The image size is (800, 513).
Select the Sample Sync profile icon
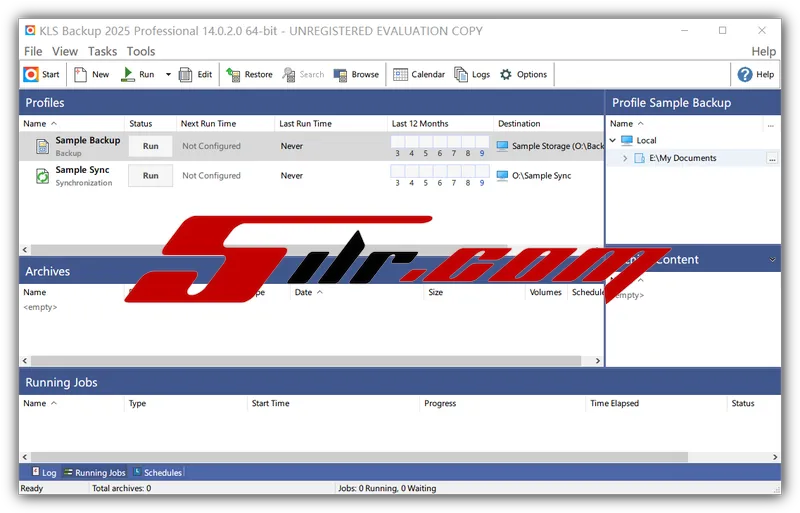pyautogui.click(x=42, y=176)
